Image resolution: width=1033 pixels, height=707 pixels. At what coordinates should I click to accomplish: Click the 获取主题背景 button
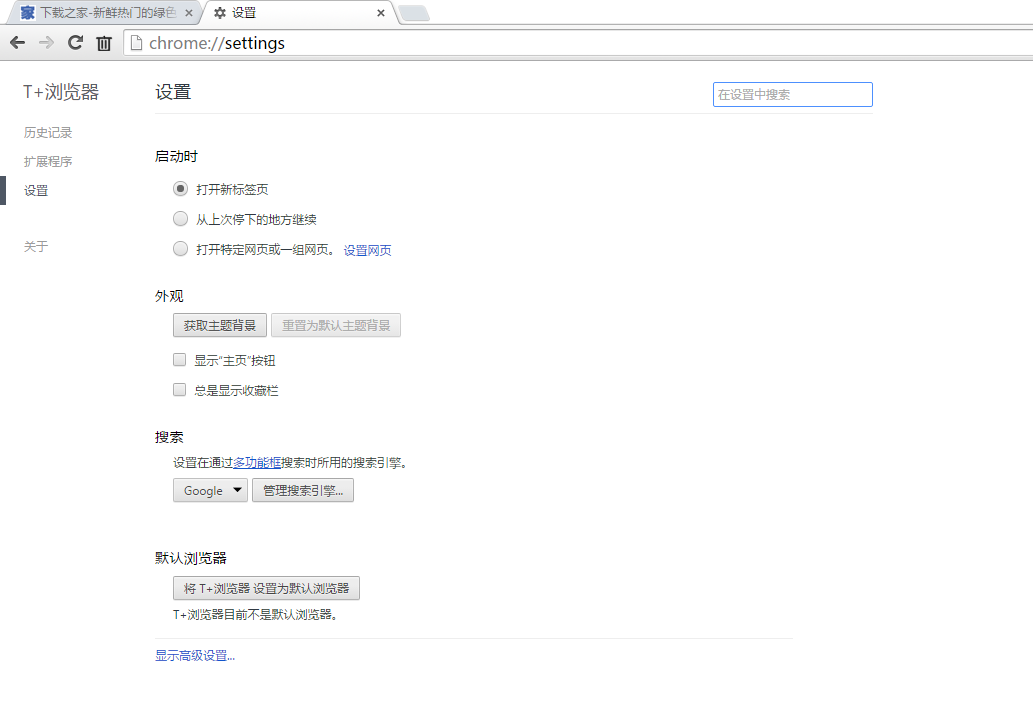(x=219, y=325)
